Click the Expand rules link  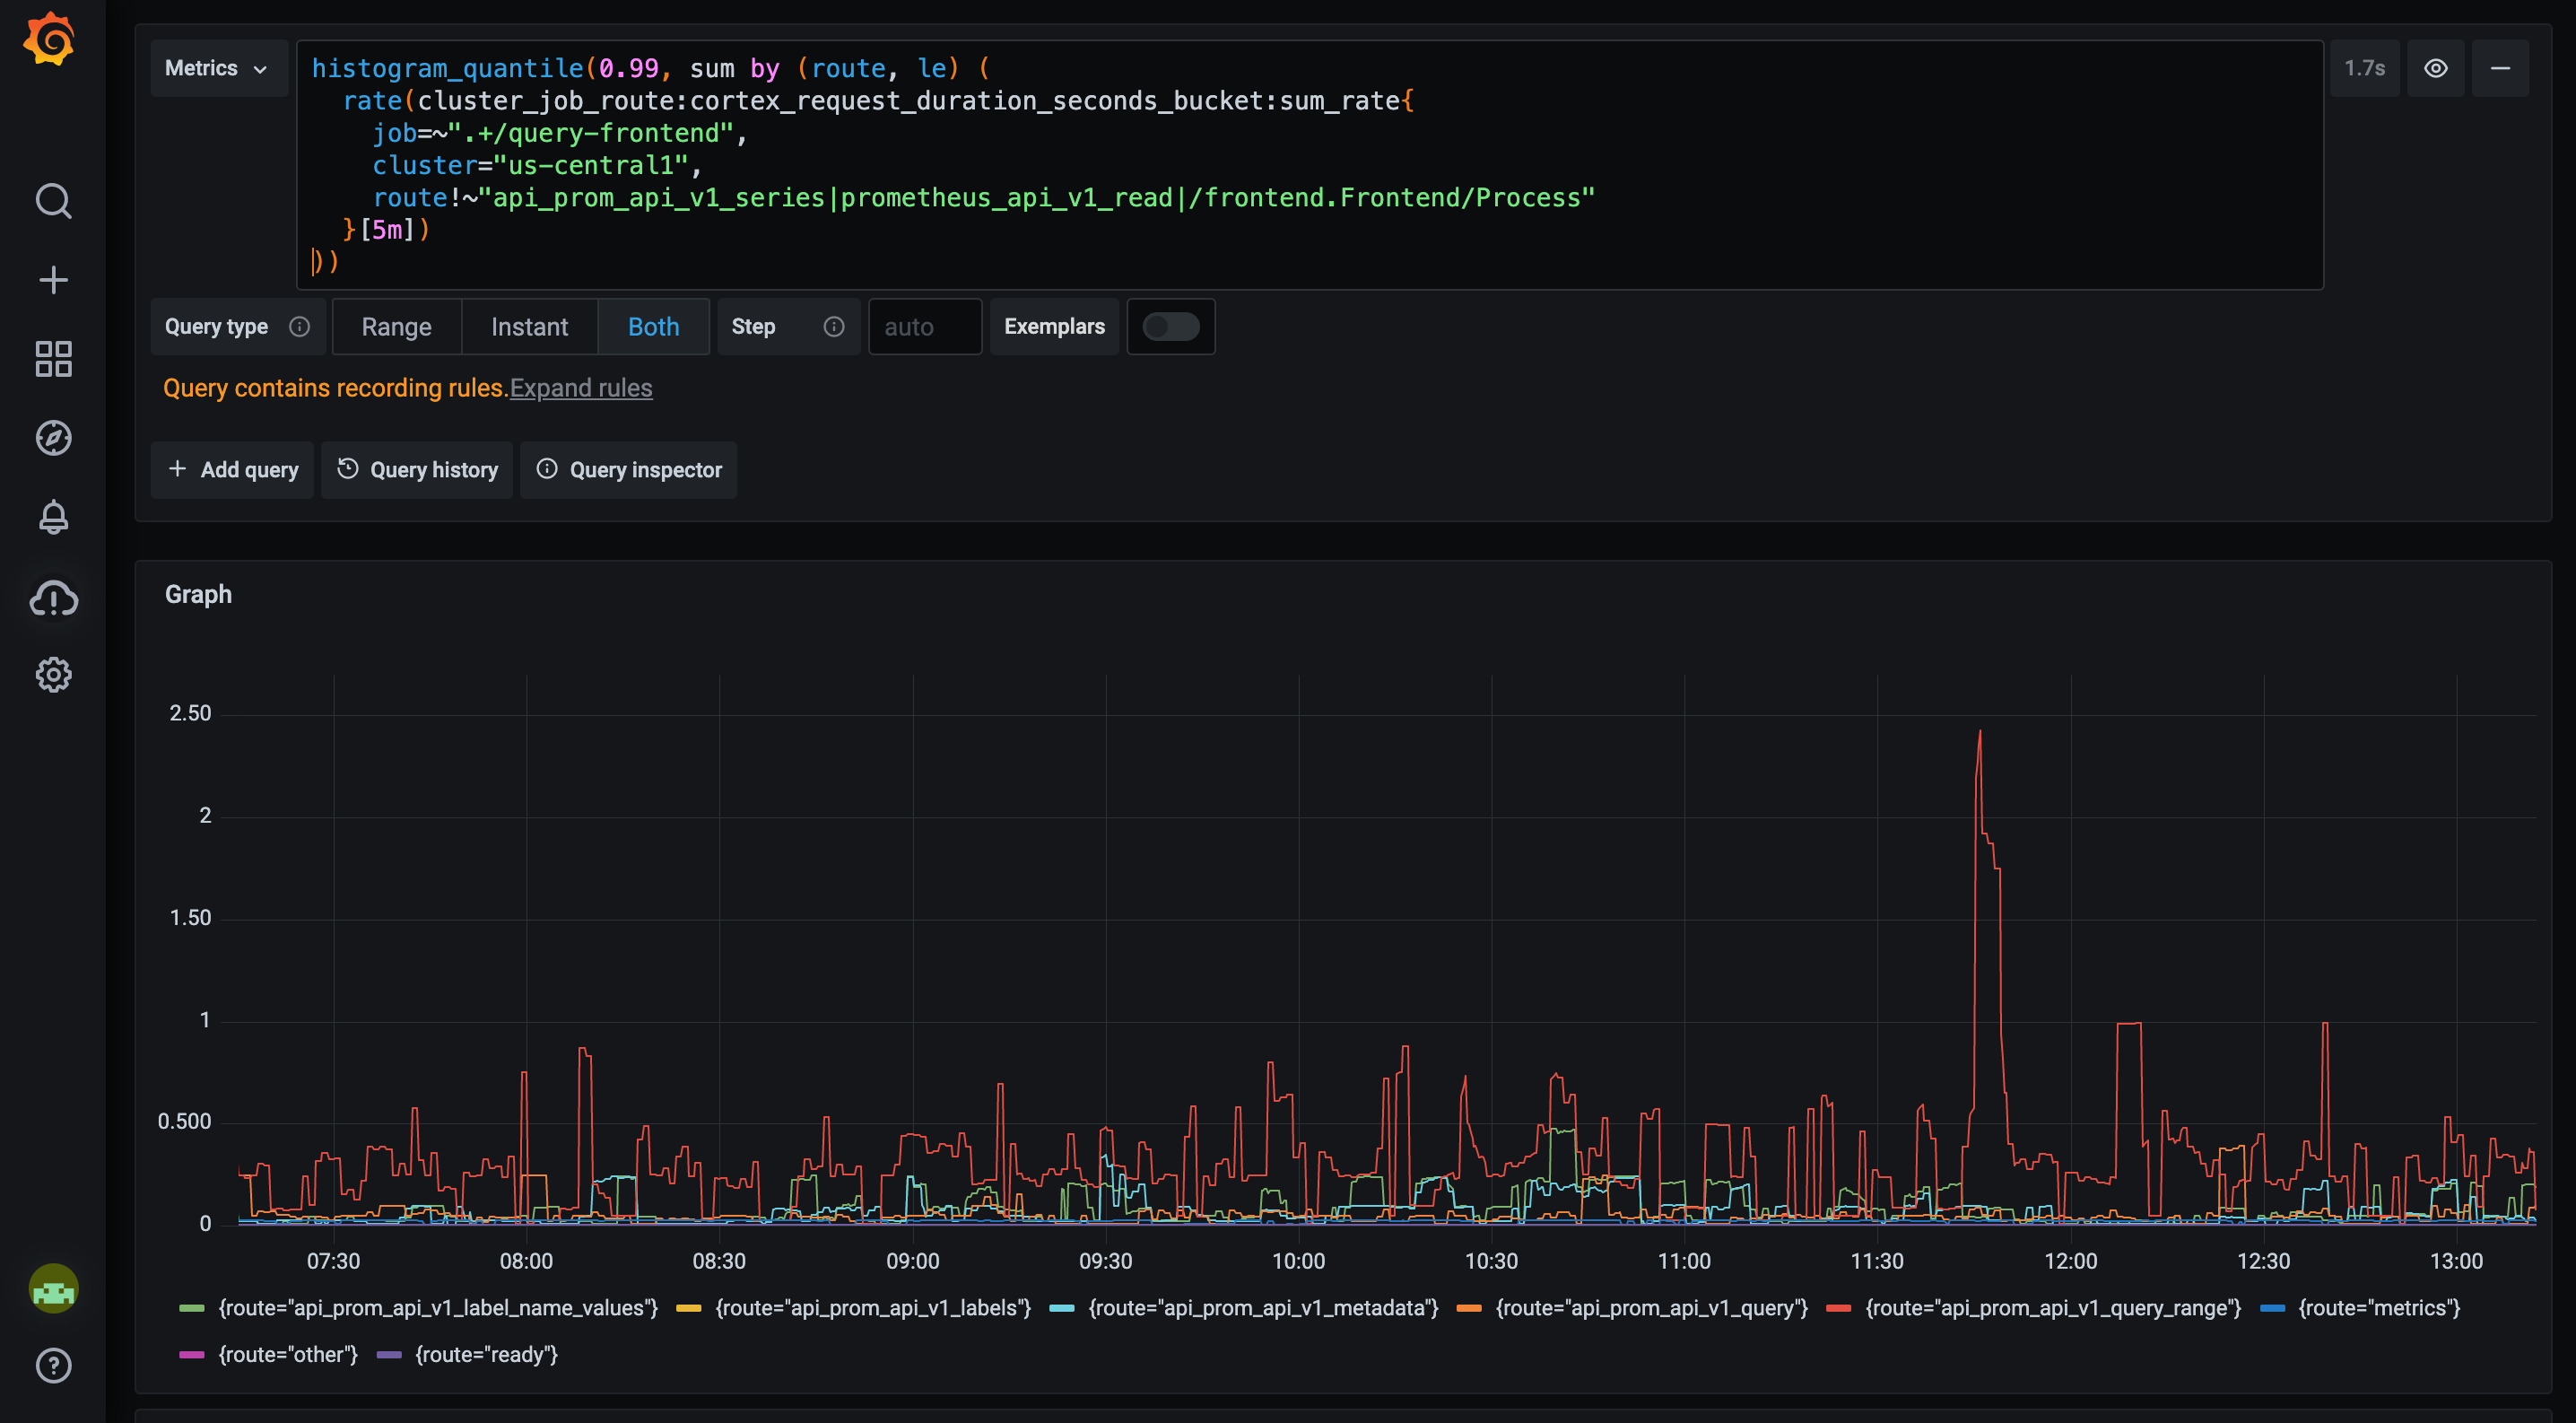pyautogui.click(x=580, y=388)
